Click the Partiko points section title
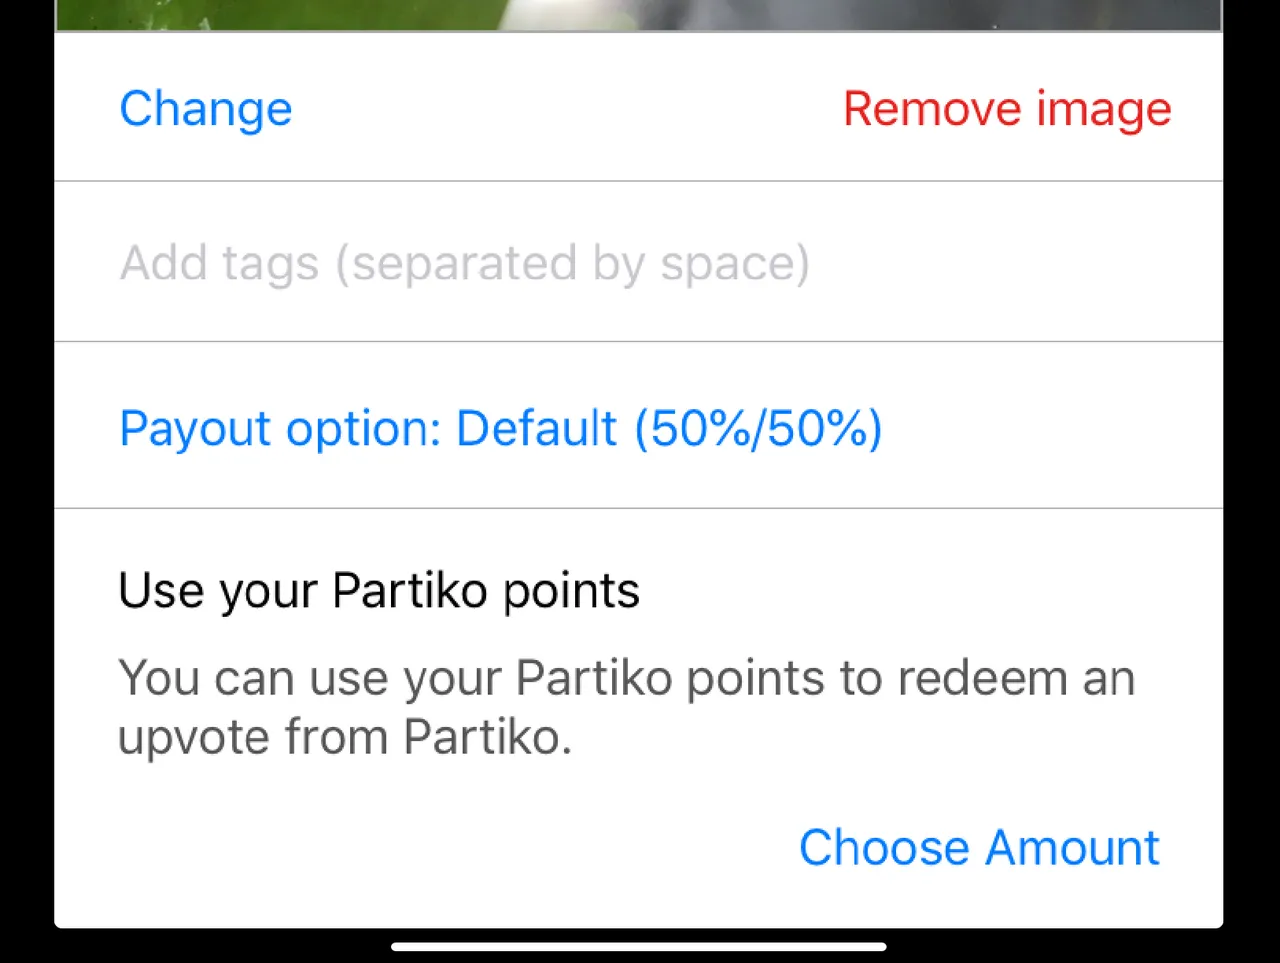Image resolution: width=1280 pixels, height=963 pixels. pyautogui.click(x=379, y=591)
